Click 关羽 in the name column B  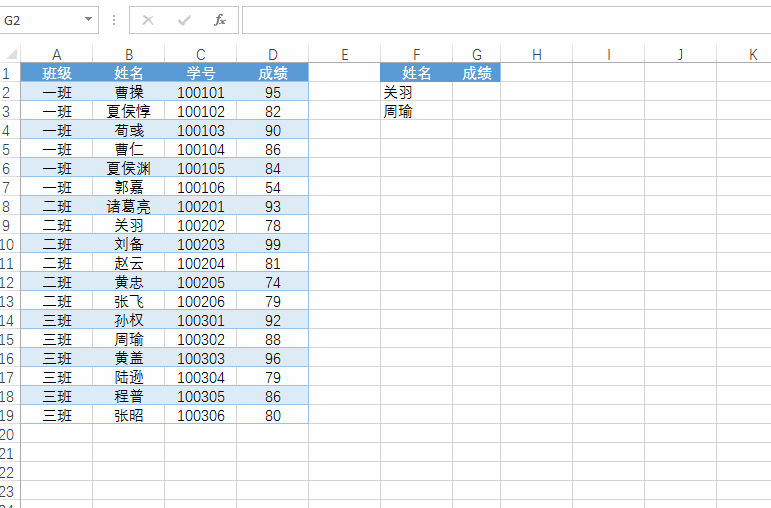pyautogui.click(x=128, y=225)
